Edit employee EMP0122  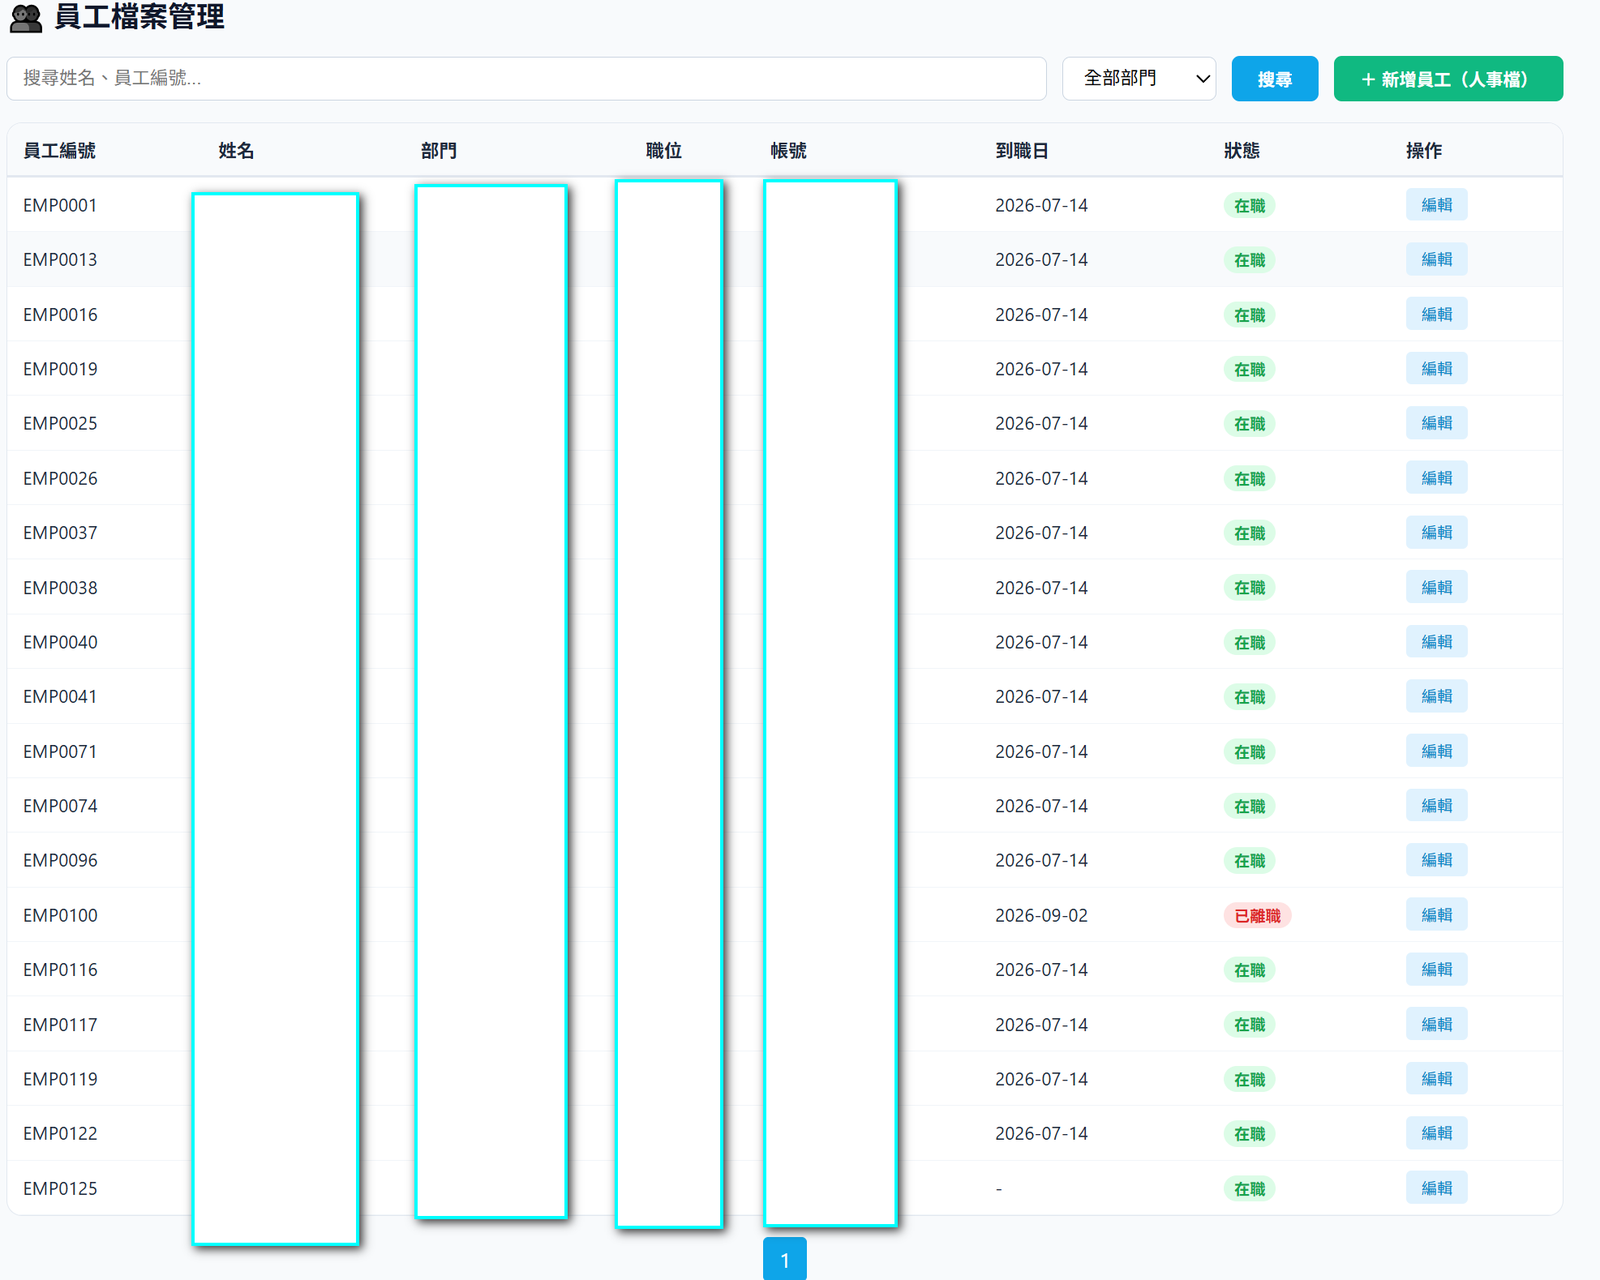point(1436,1133)
